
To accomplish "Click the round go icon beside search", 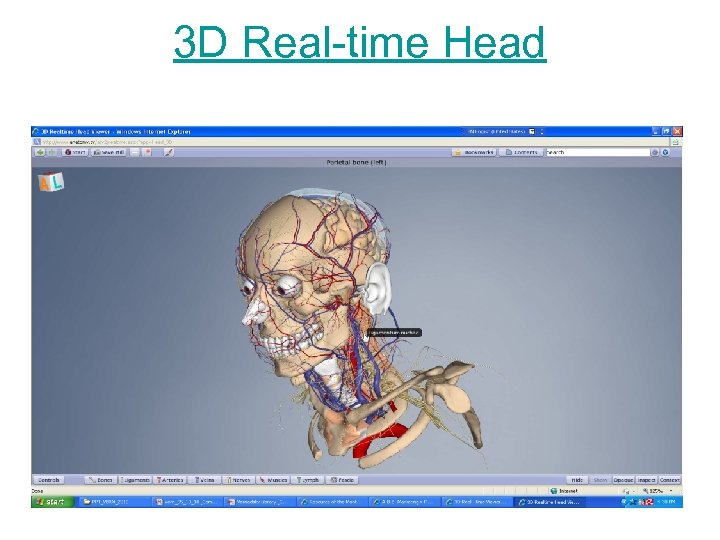I will [655, 152].
